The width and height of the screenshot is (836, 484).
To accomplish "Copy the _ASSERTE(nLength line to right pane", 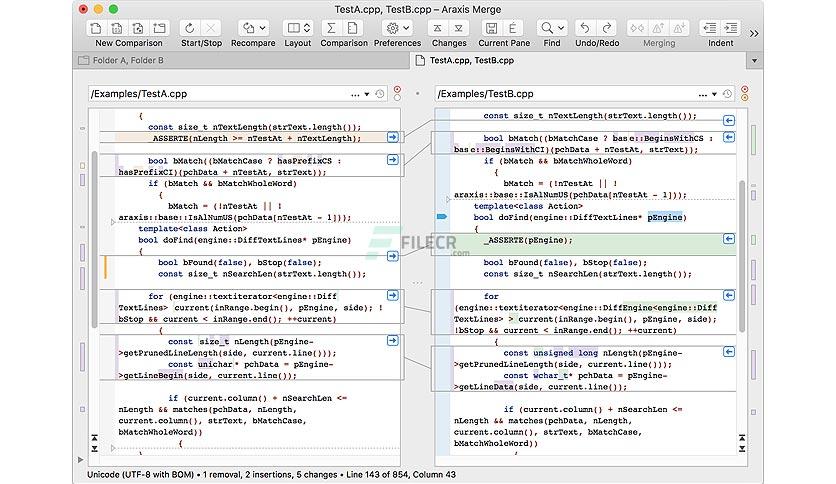I will pos(392,138).
